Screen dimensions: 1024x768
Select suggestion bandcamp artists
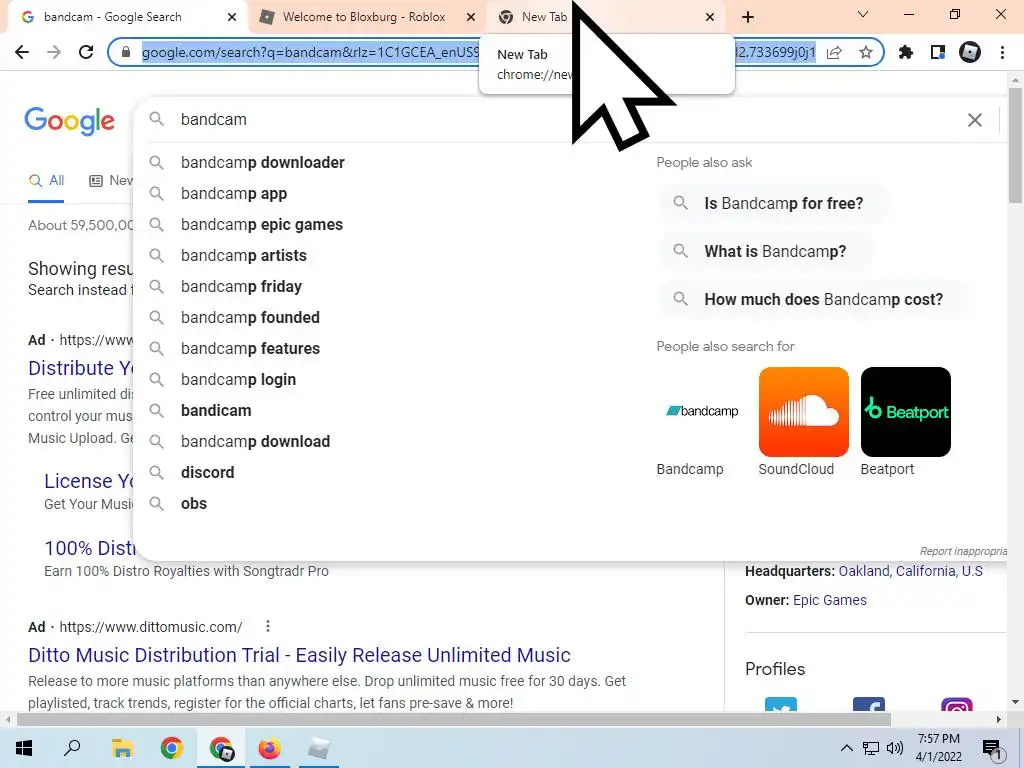pyautogui.click(x=244, y=255)
